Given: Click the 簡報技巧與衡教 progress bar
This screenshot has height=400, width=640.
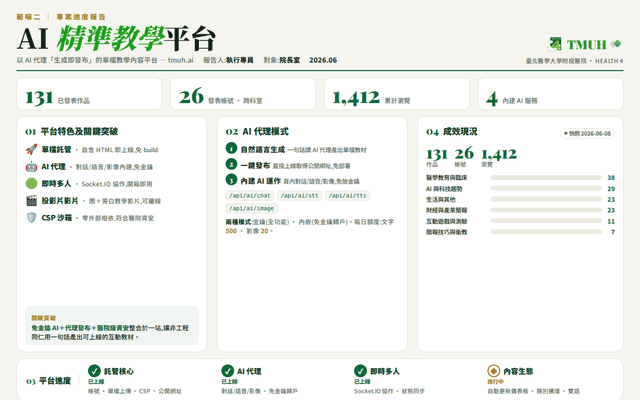Looking at the screenshot, I should [546, 232].
